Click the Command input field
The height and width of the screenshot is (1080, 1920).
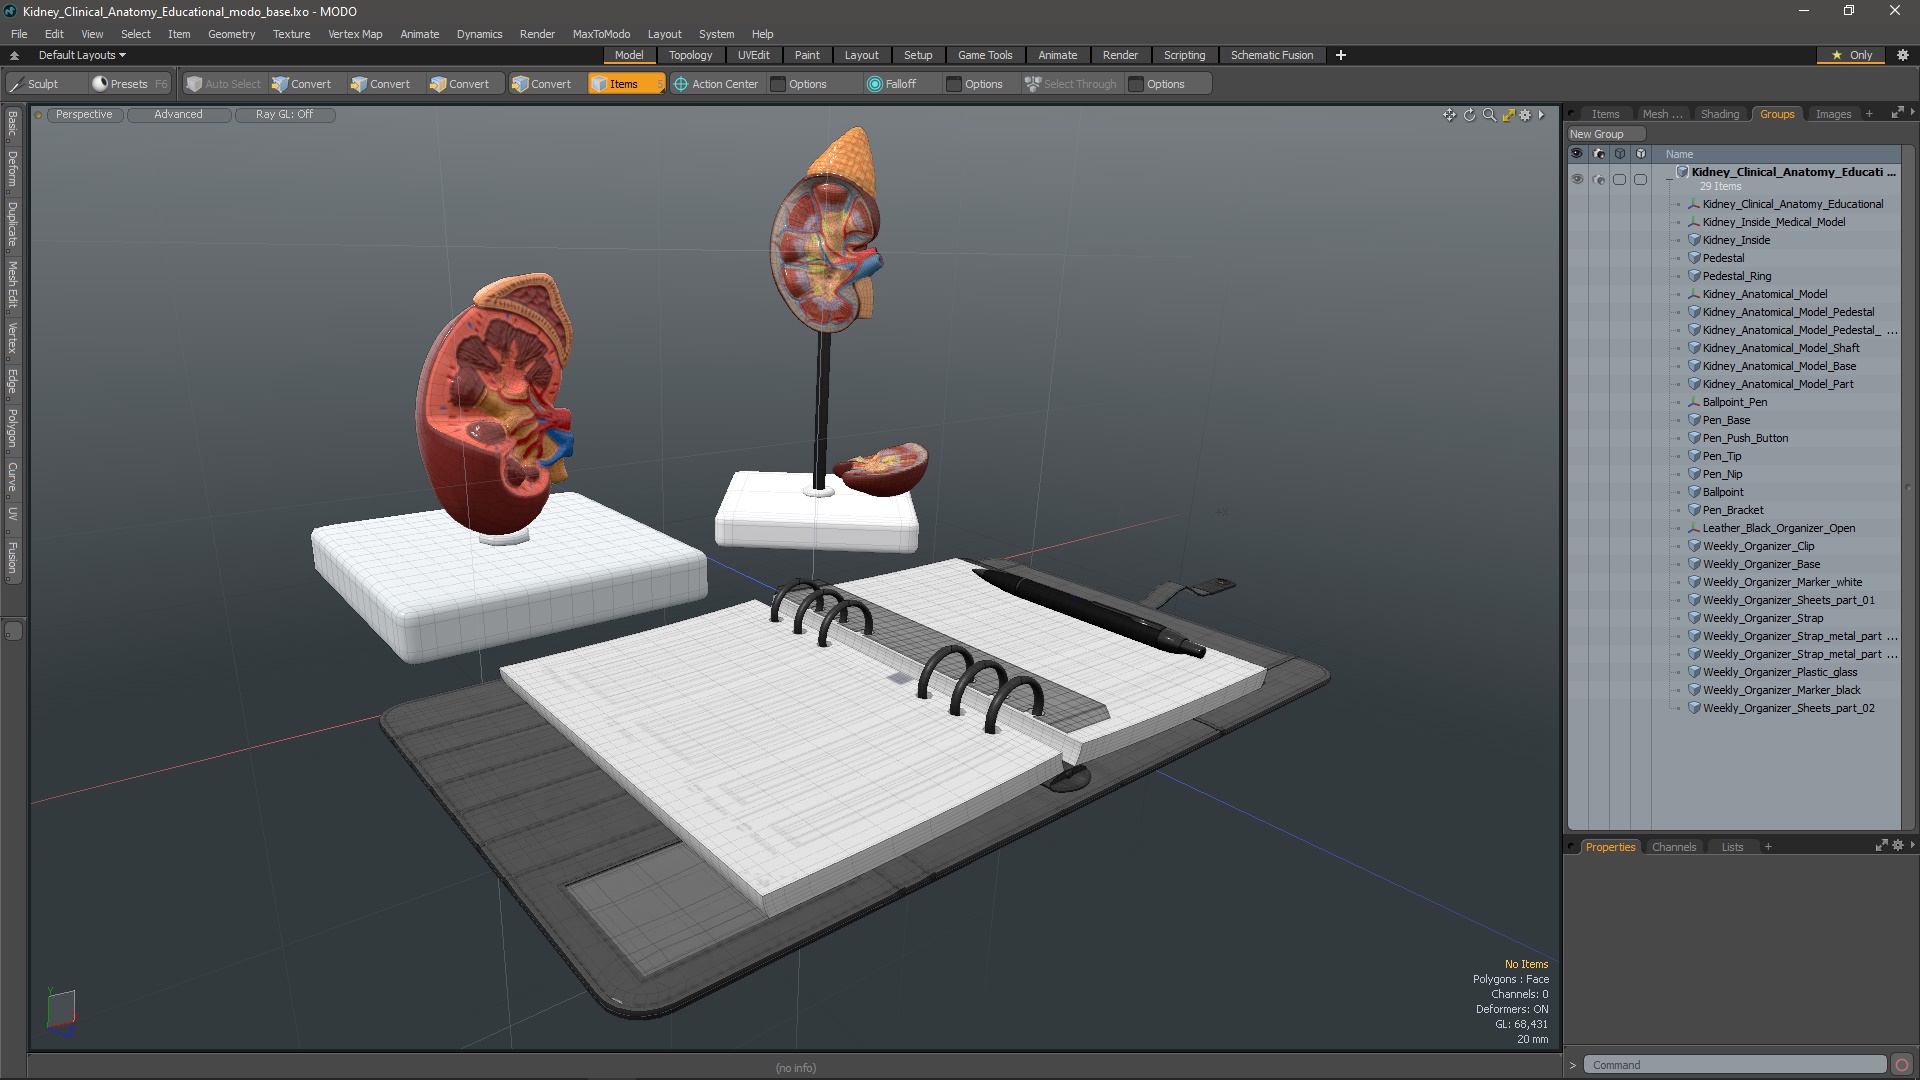click(x=1733, y=1064)
